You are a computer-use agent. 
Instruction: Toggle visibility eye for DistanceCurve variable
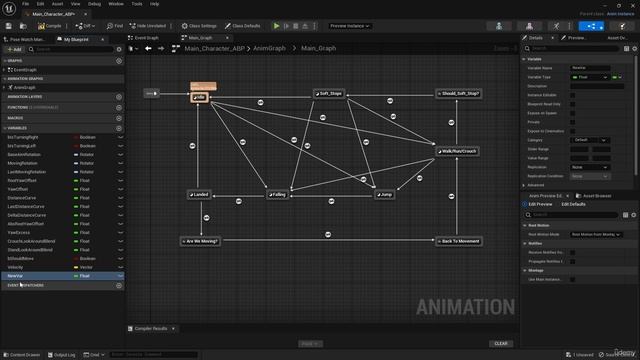(120, 198)
